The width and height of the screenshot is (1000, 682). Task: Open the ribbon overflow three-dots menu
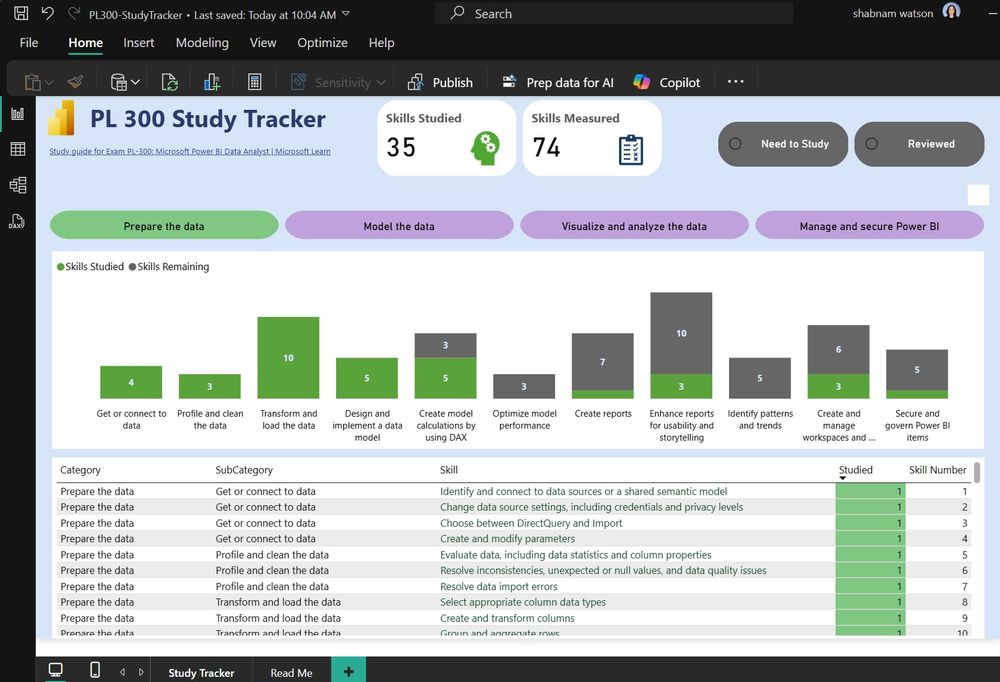(735, 82)
